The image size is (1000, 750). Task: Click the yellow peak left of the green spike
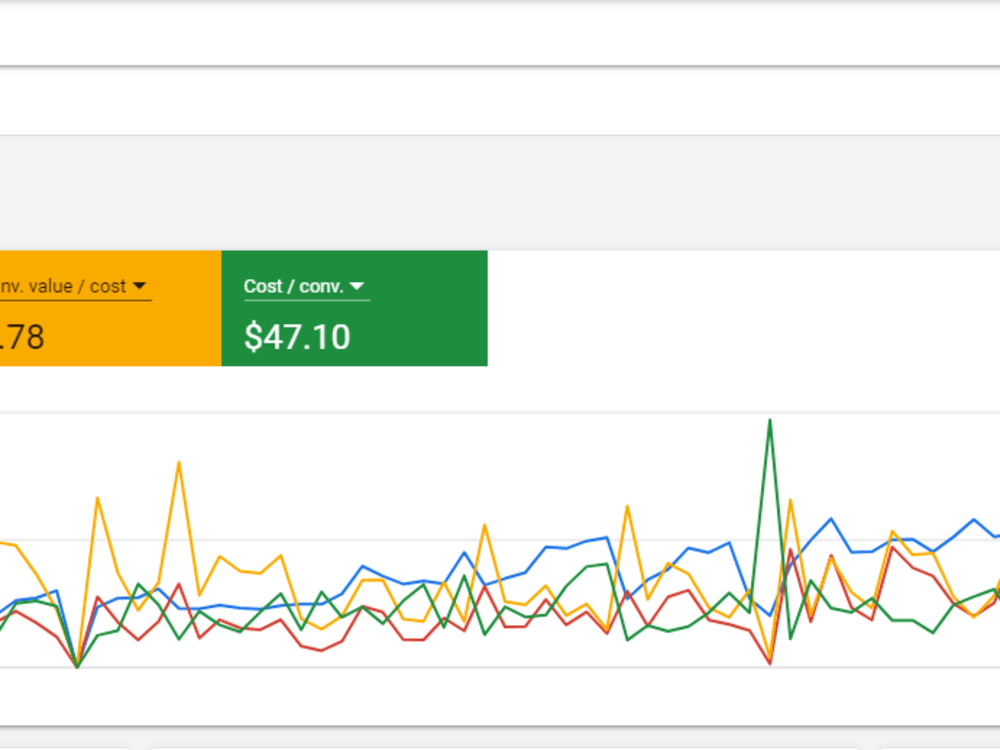[x=628, y=506]
